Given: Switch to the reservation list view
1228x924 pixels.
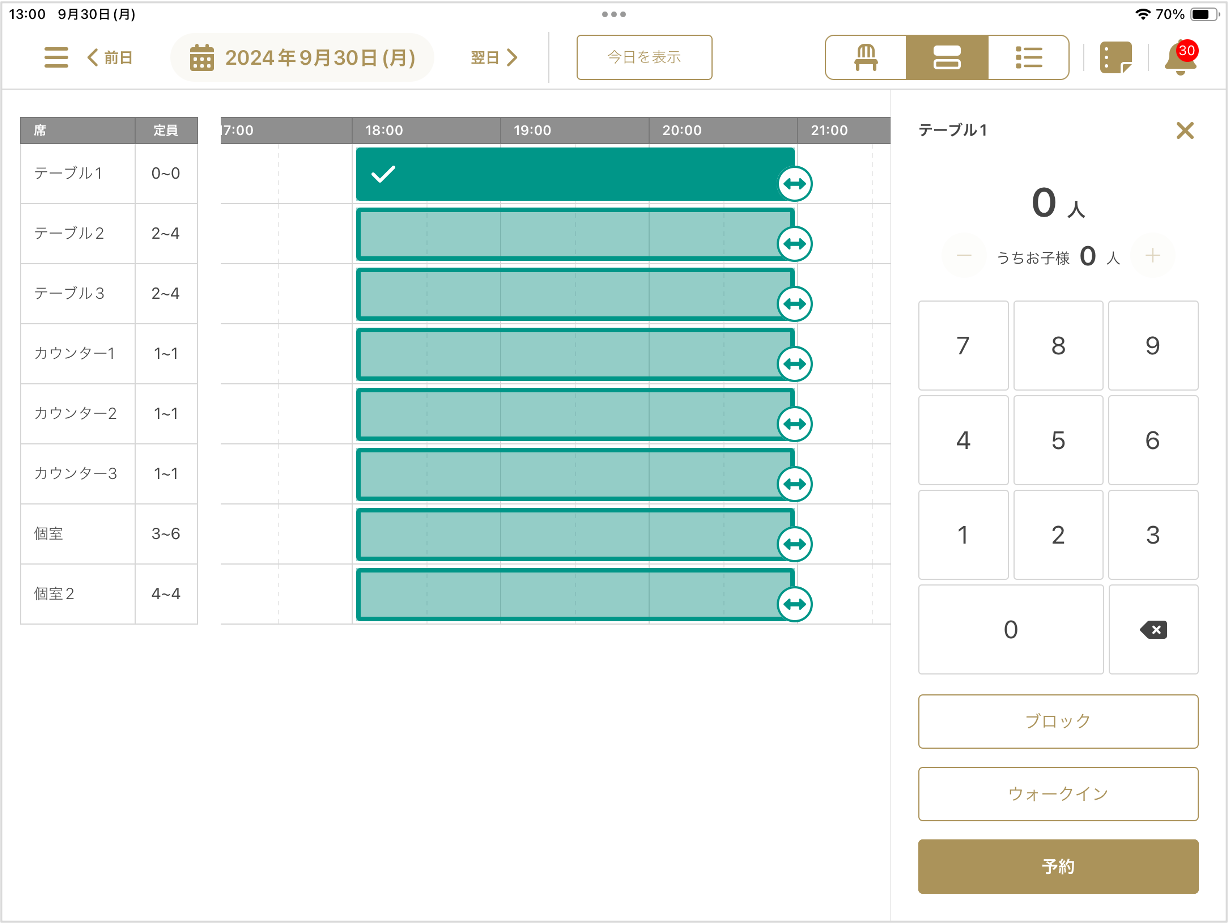Looking at the screenshot, I should (1028, 58).
